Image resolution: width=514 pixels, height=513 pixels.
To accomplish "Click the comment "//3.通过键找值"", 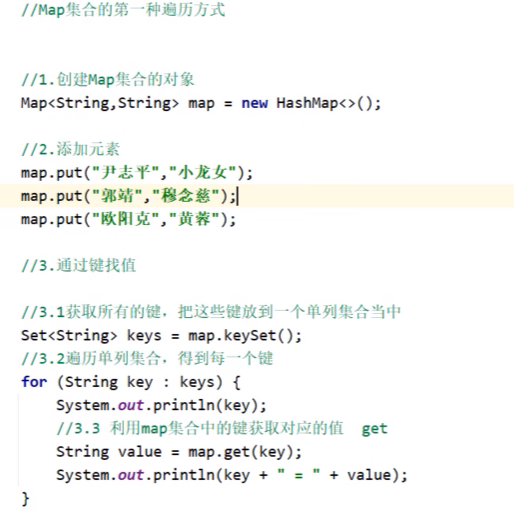I will coord(79,265).
